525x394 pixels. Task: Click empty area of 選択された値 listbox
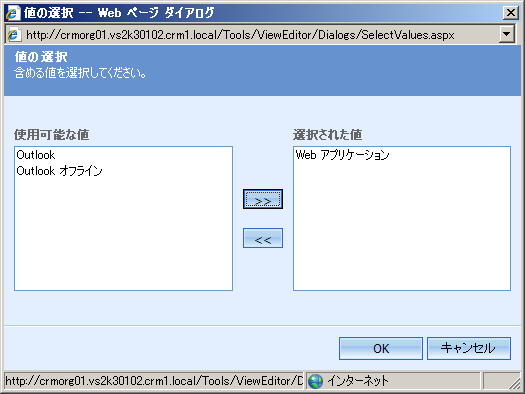[402, 228]
